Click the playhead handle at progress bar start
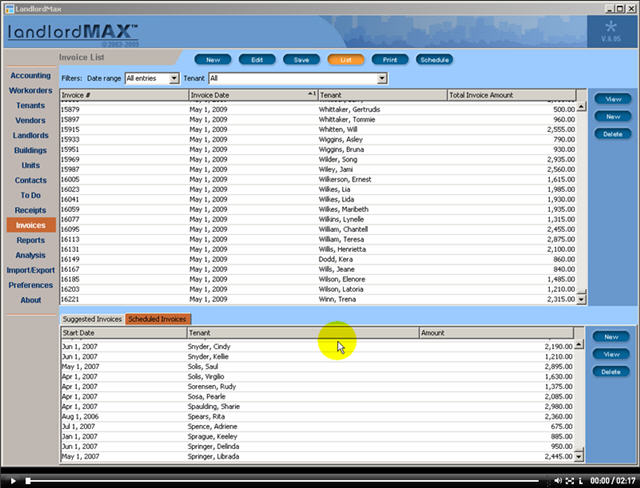 tap(28, 481)
